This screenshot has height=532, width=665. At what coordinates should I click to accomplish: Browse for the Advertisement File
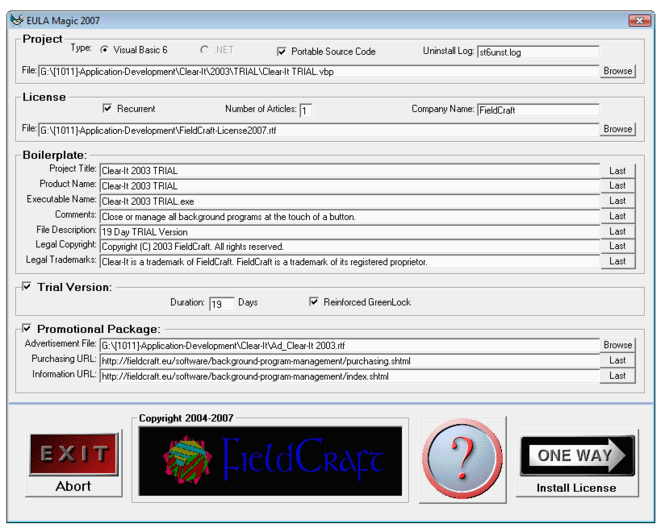618,345
